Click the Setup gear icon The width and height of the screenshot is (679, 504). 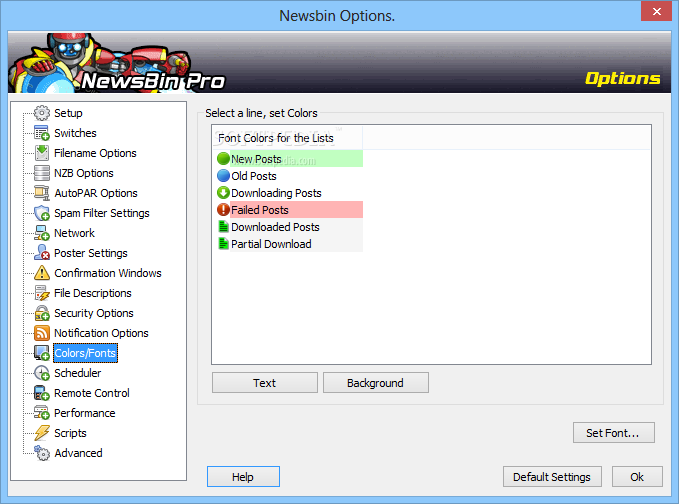point(42,113)
